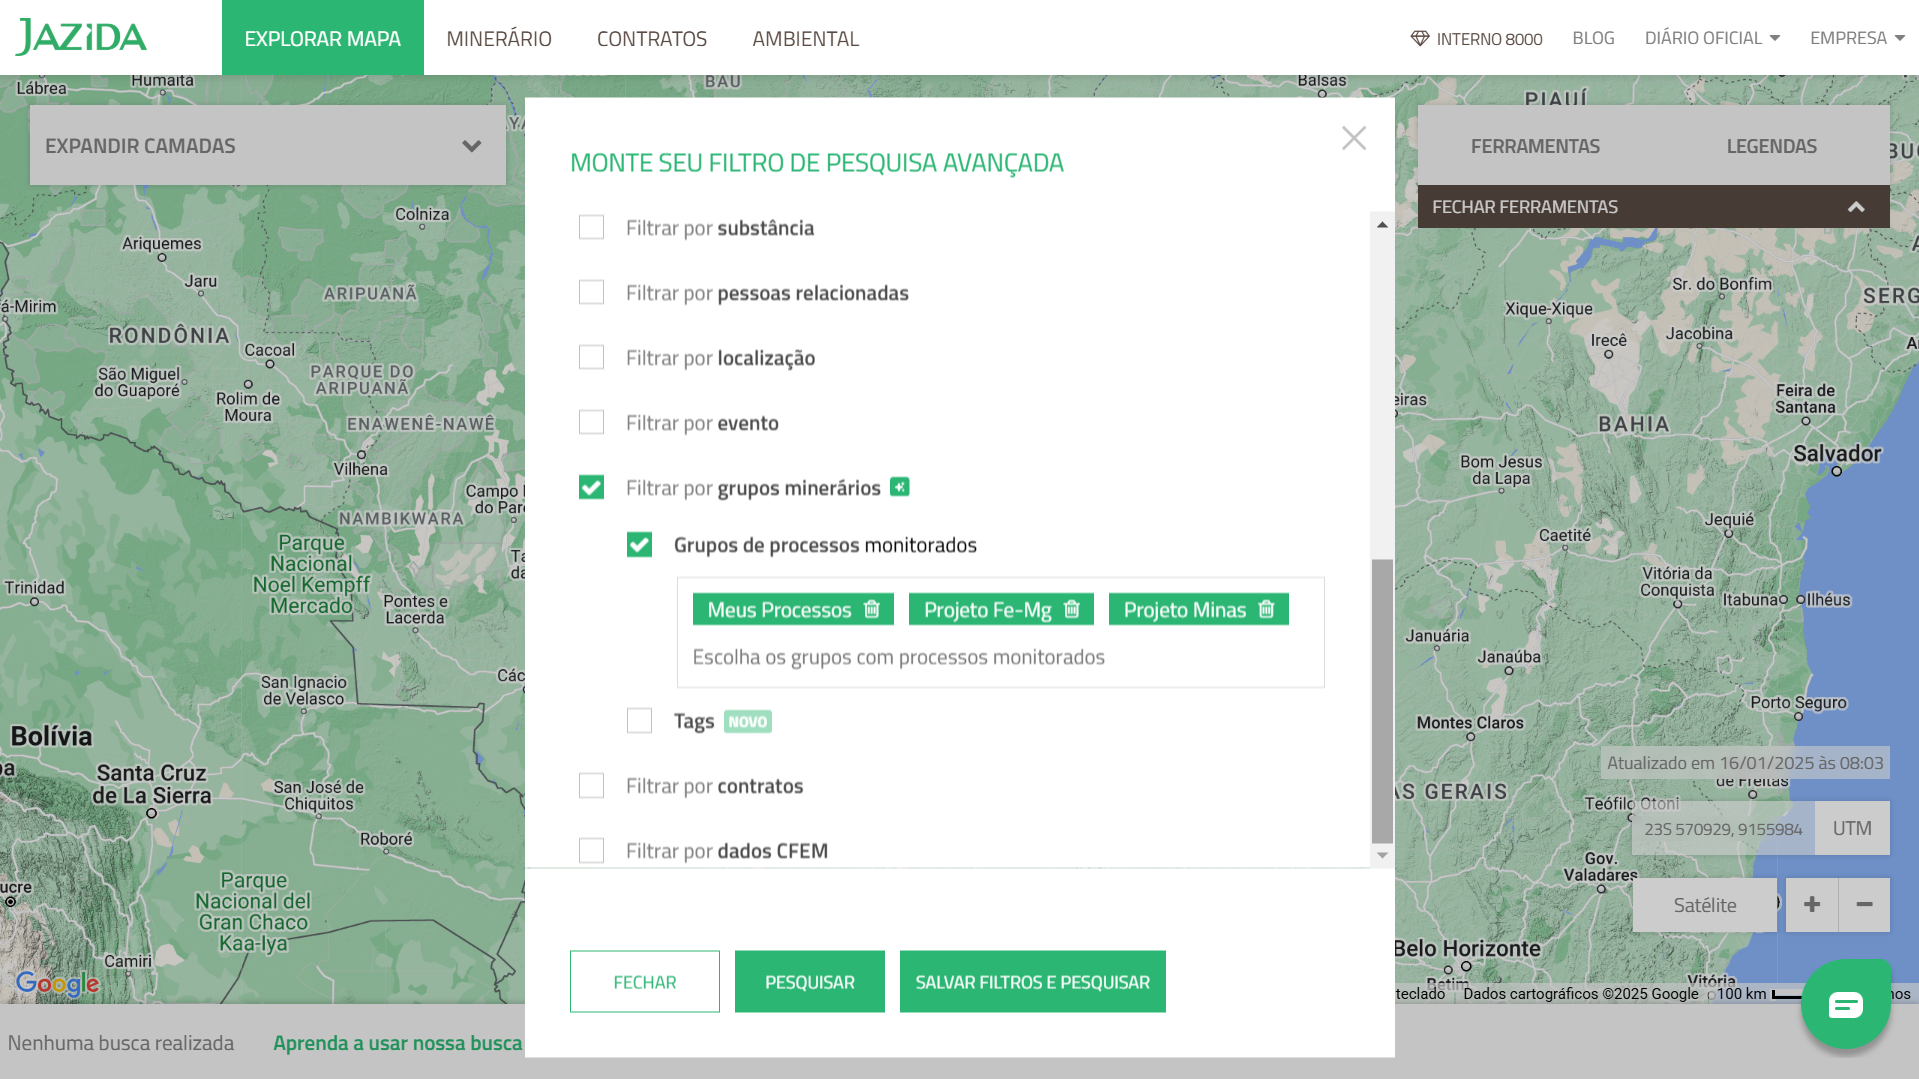
Task: Click the coordinates field 23S 570929
Action: click(1723, 829)
